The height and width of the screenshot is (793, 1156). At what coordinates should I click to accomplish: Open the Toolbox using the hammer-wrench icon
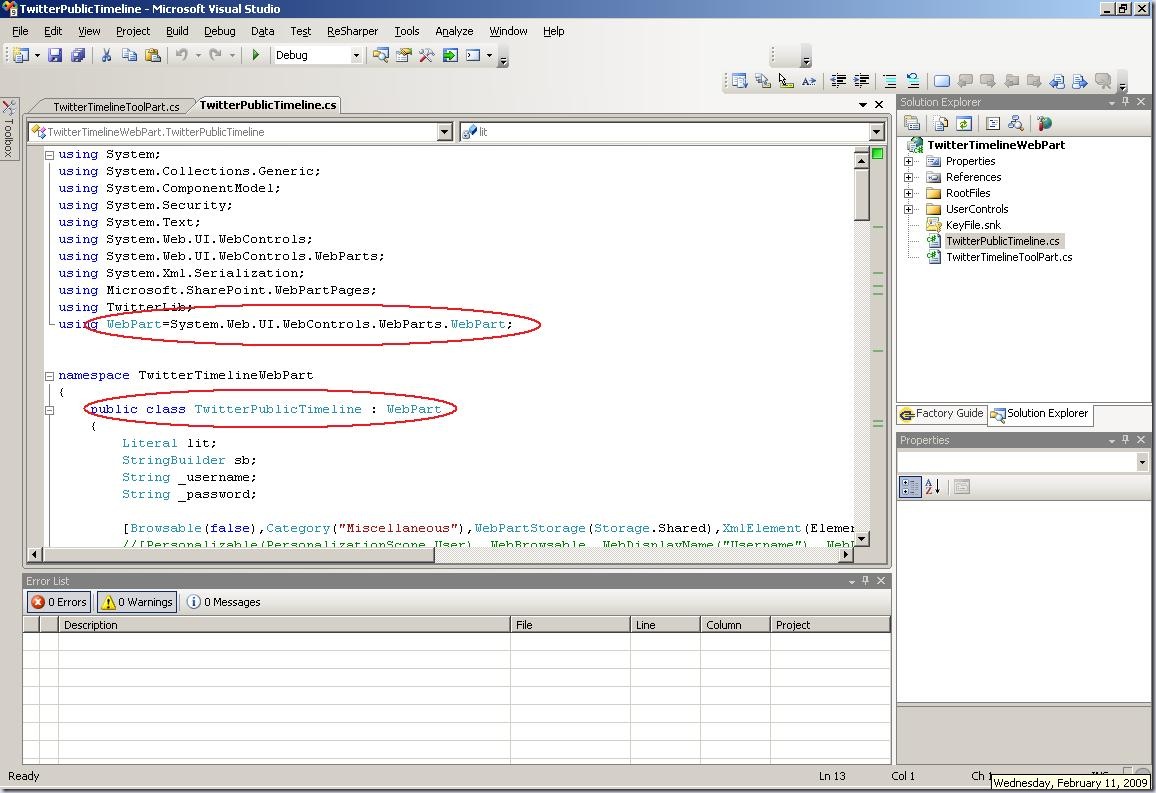[426, 55]
